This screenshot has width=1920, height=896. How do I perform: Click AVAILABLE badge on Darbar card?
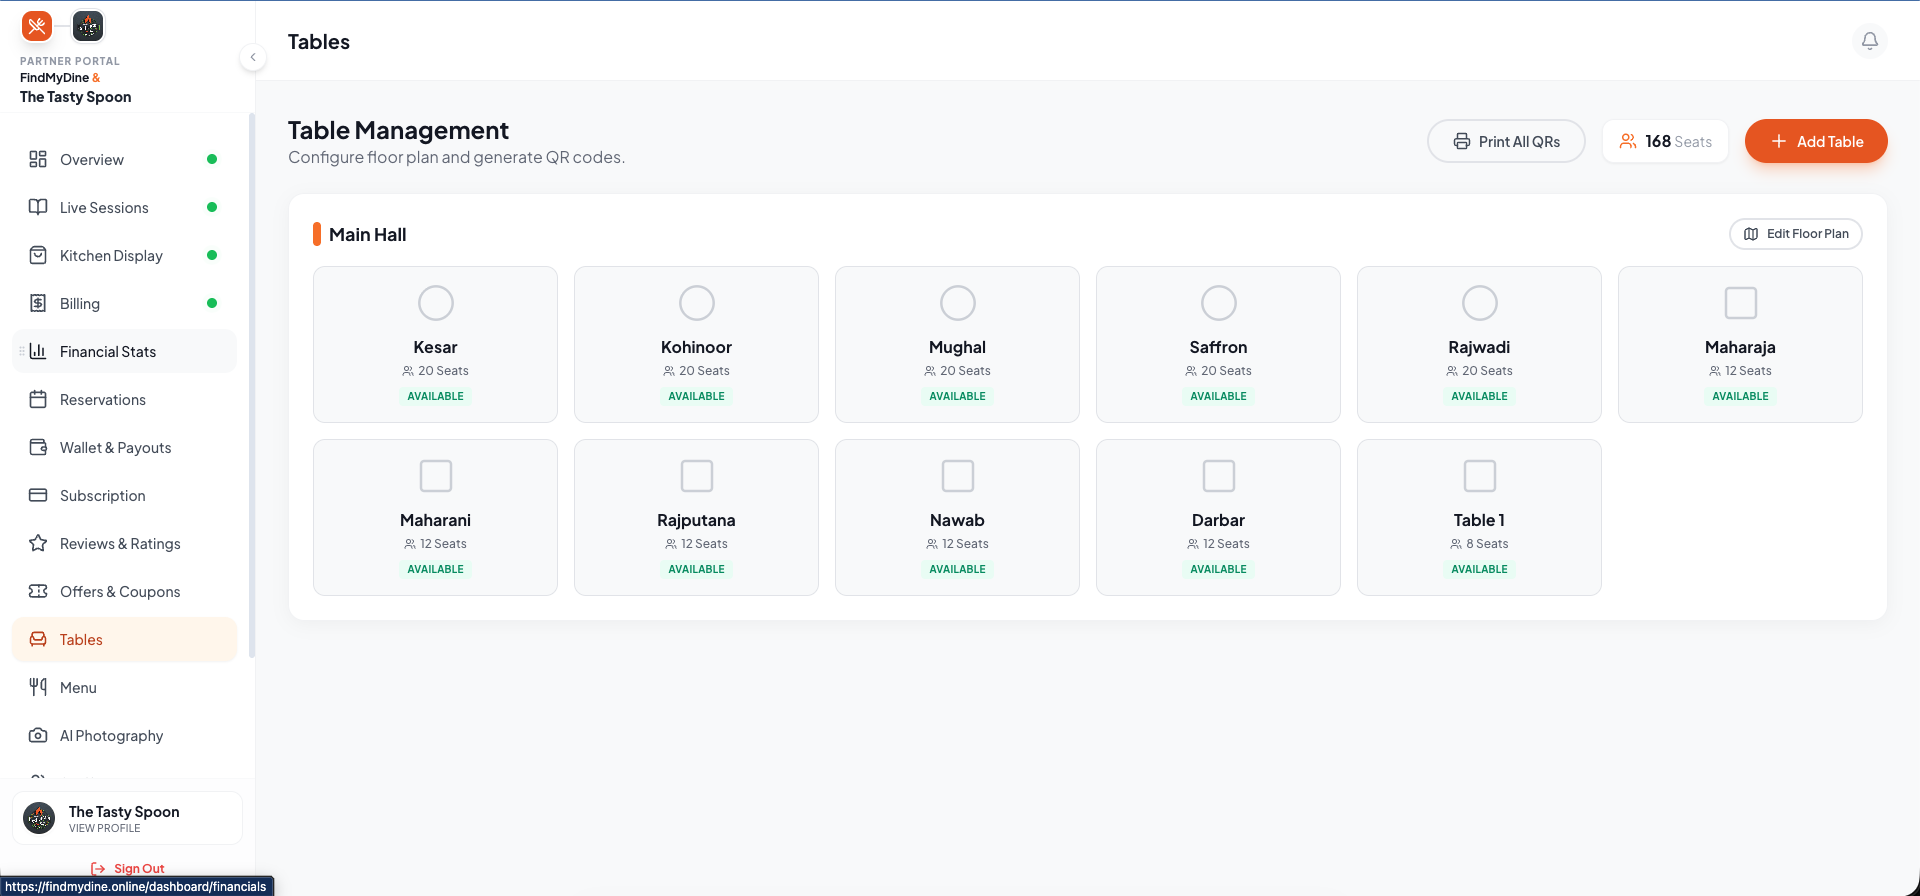tap(1218, 569)
